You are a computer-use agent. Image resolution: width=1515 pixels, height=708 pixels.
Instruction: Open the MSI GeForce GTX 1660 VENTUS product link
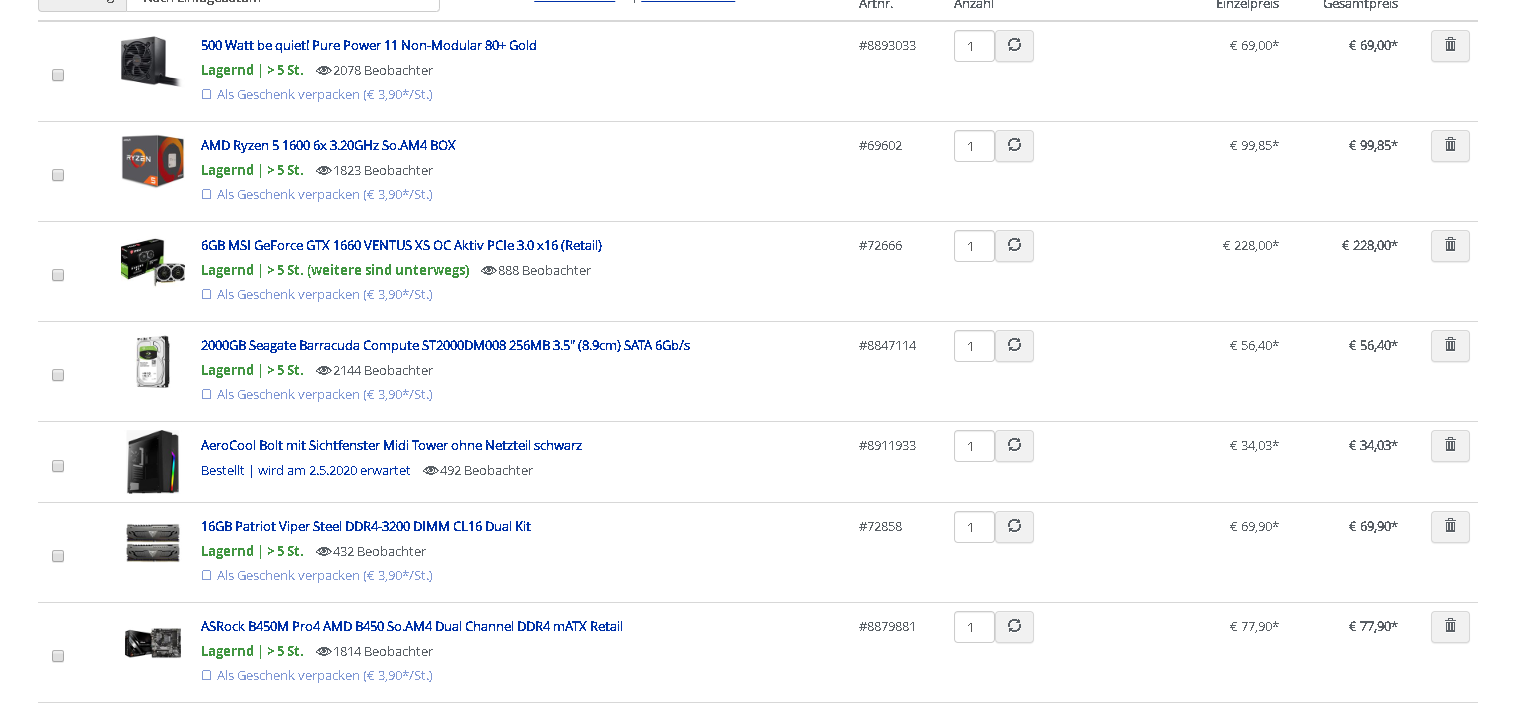pyautogui.click(x=401, y=246)
